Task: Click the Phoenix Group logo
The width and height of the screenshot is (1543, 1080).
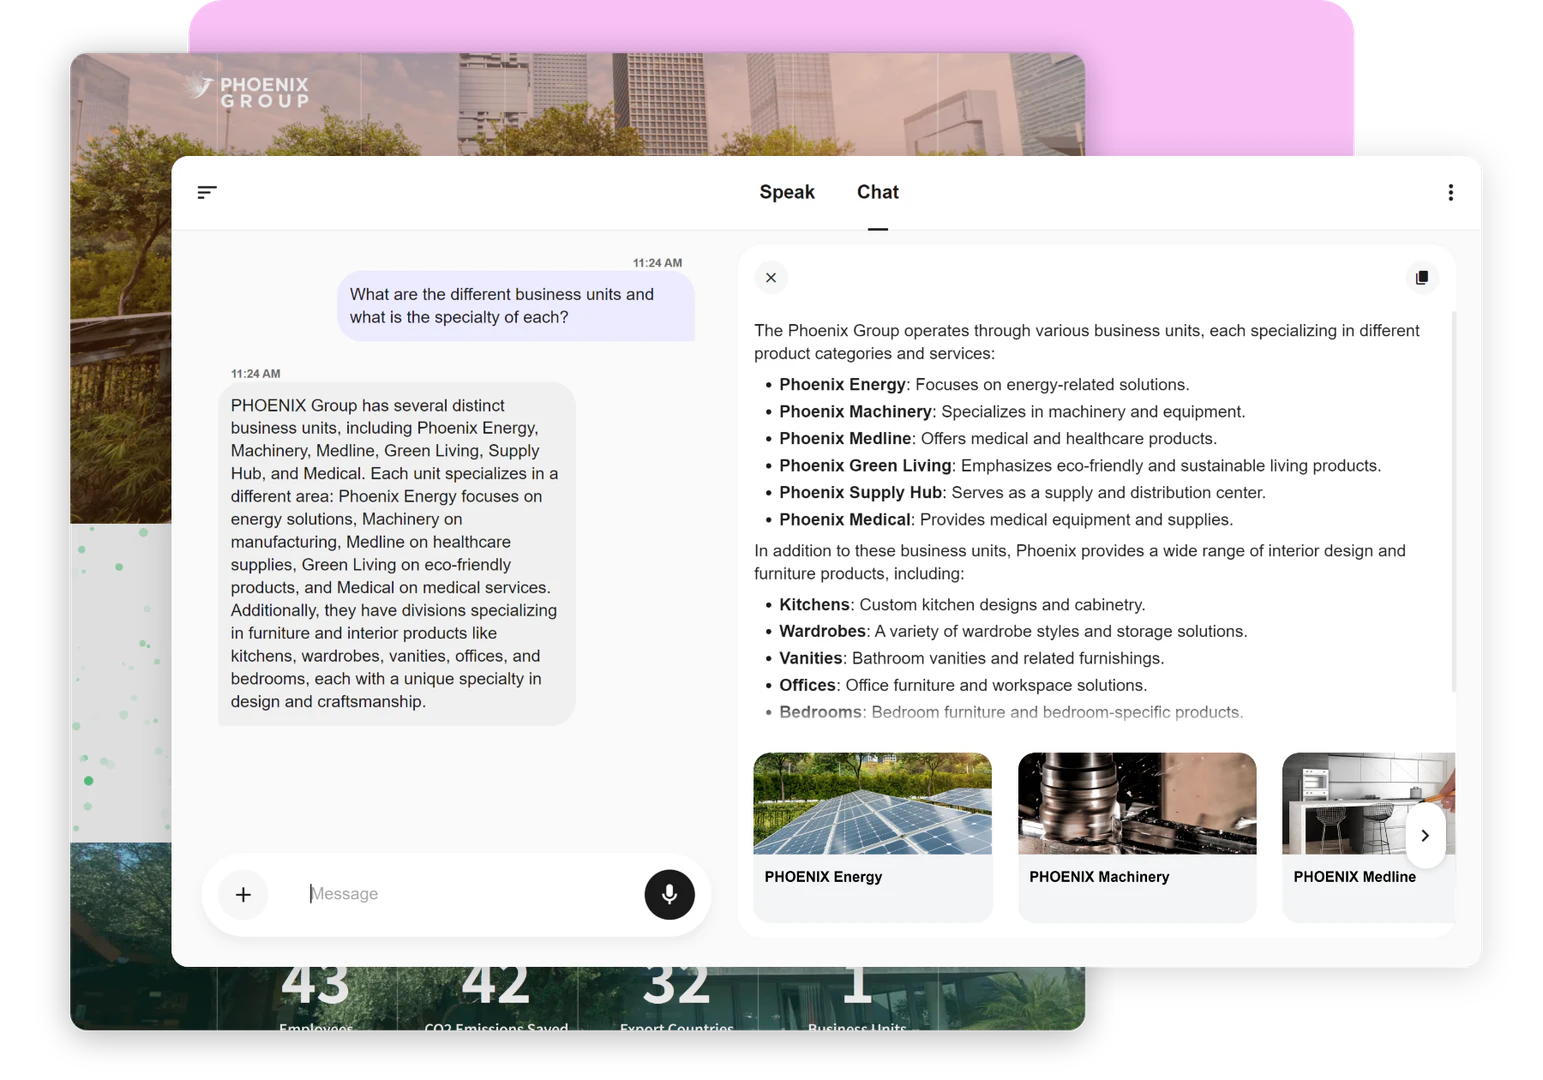Action: pyautogui.click(x=250, y=92)
